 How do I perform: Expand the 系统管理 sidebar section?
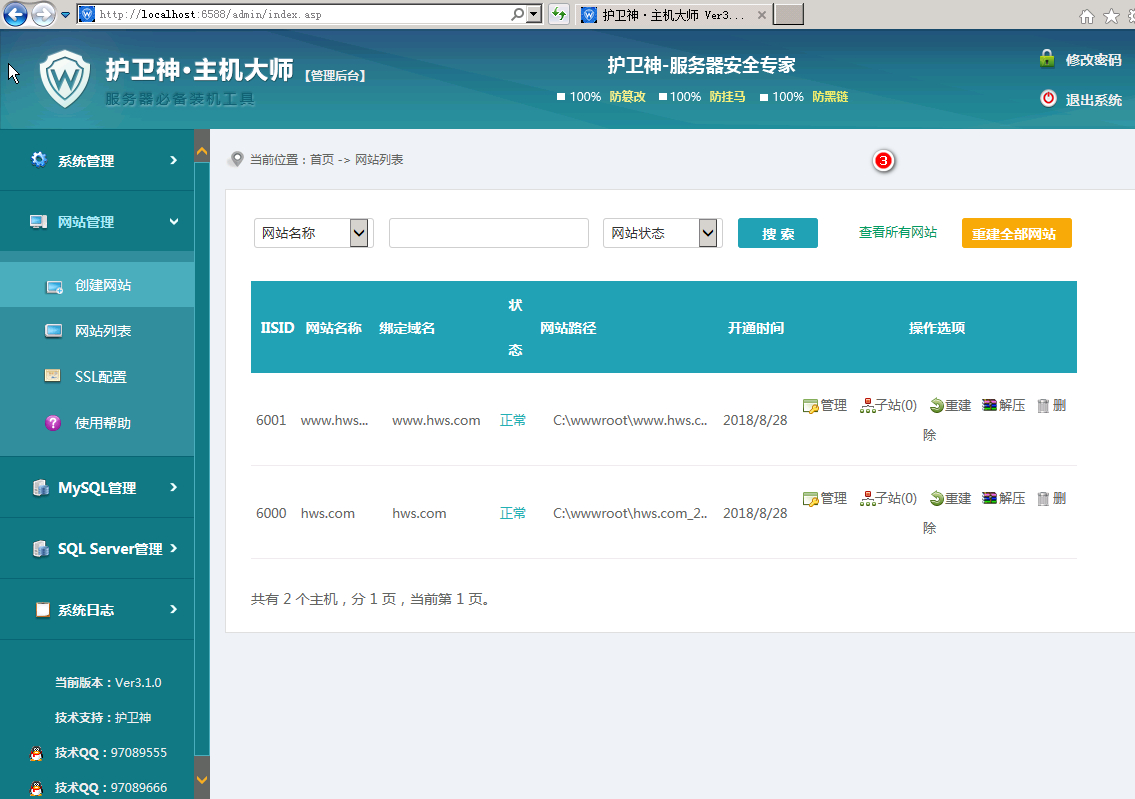point(97,160)
